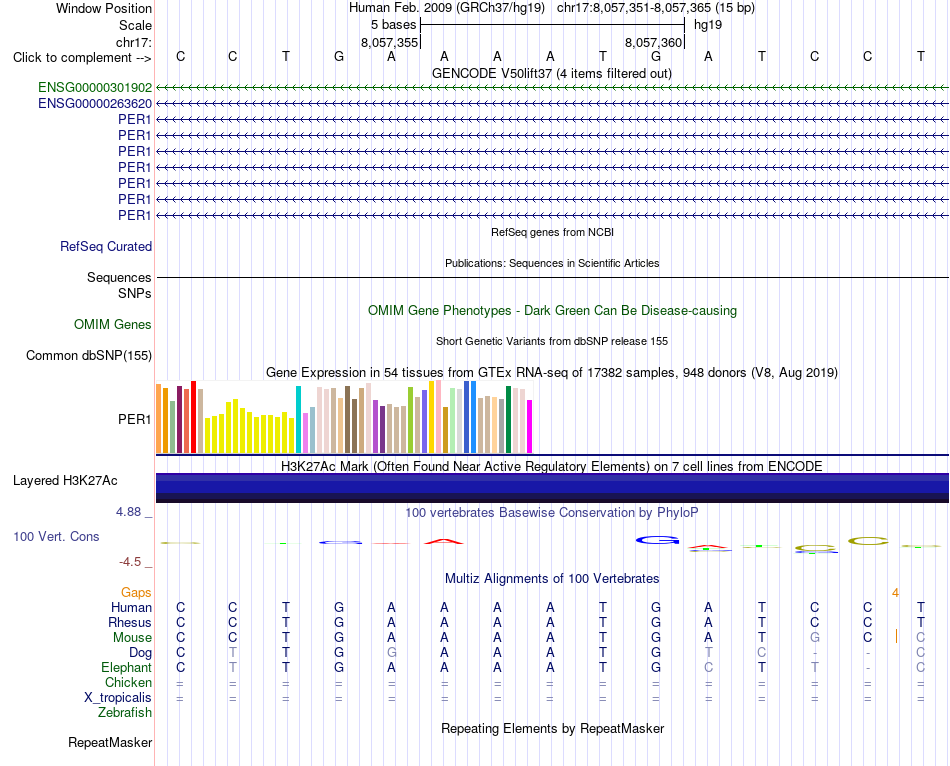Screen dimensions: 950x766
Task: Select the Human species row label
Action: tap(131, 607)
